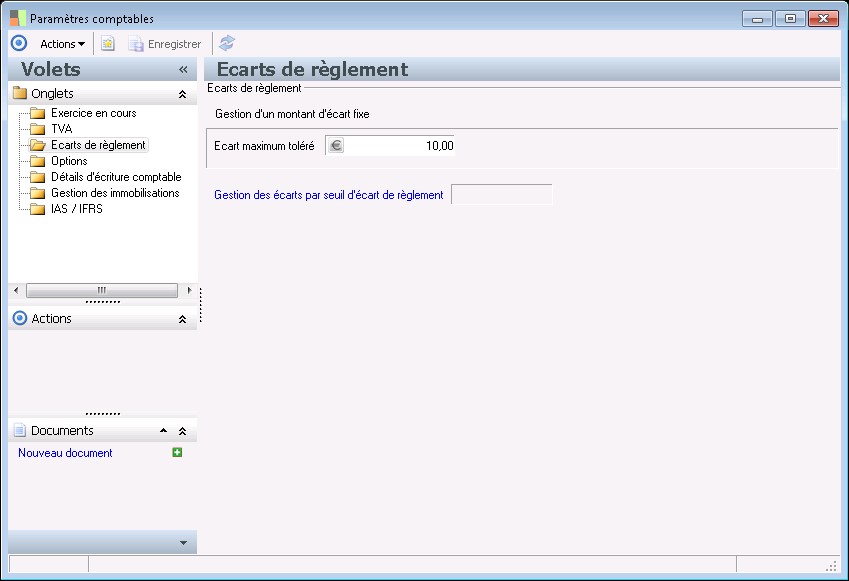The width and height of the screenshot is (849, 581).
Task: Collapse the Actions panel
Action: tap(181, 318)
